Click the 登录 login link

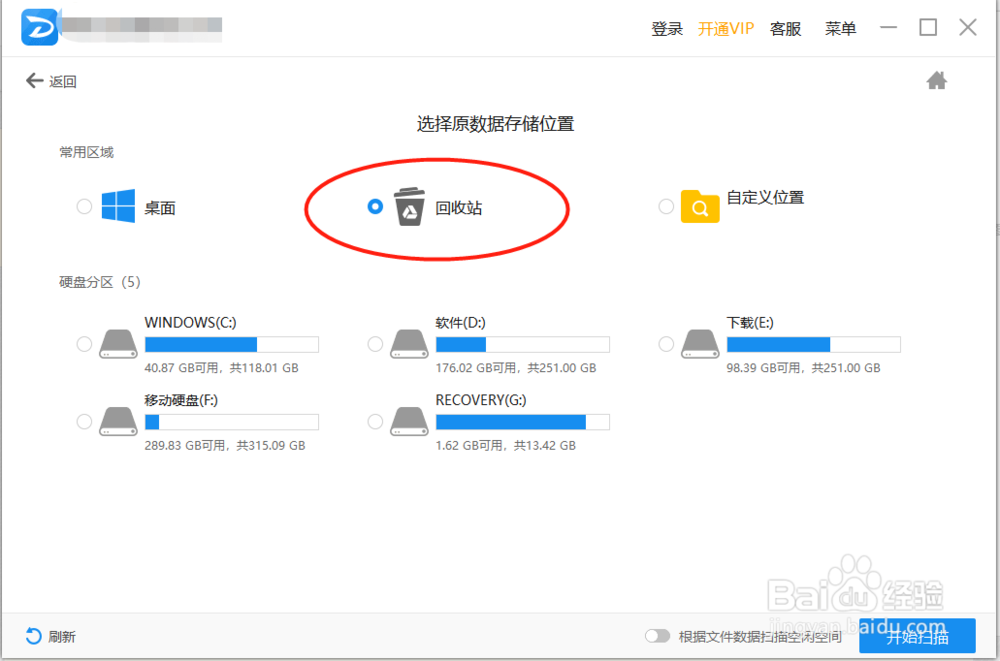click(666, 29)
